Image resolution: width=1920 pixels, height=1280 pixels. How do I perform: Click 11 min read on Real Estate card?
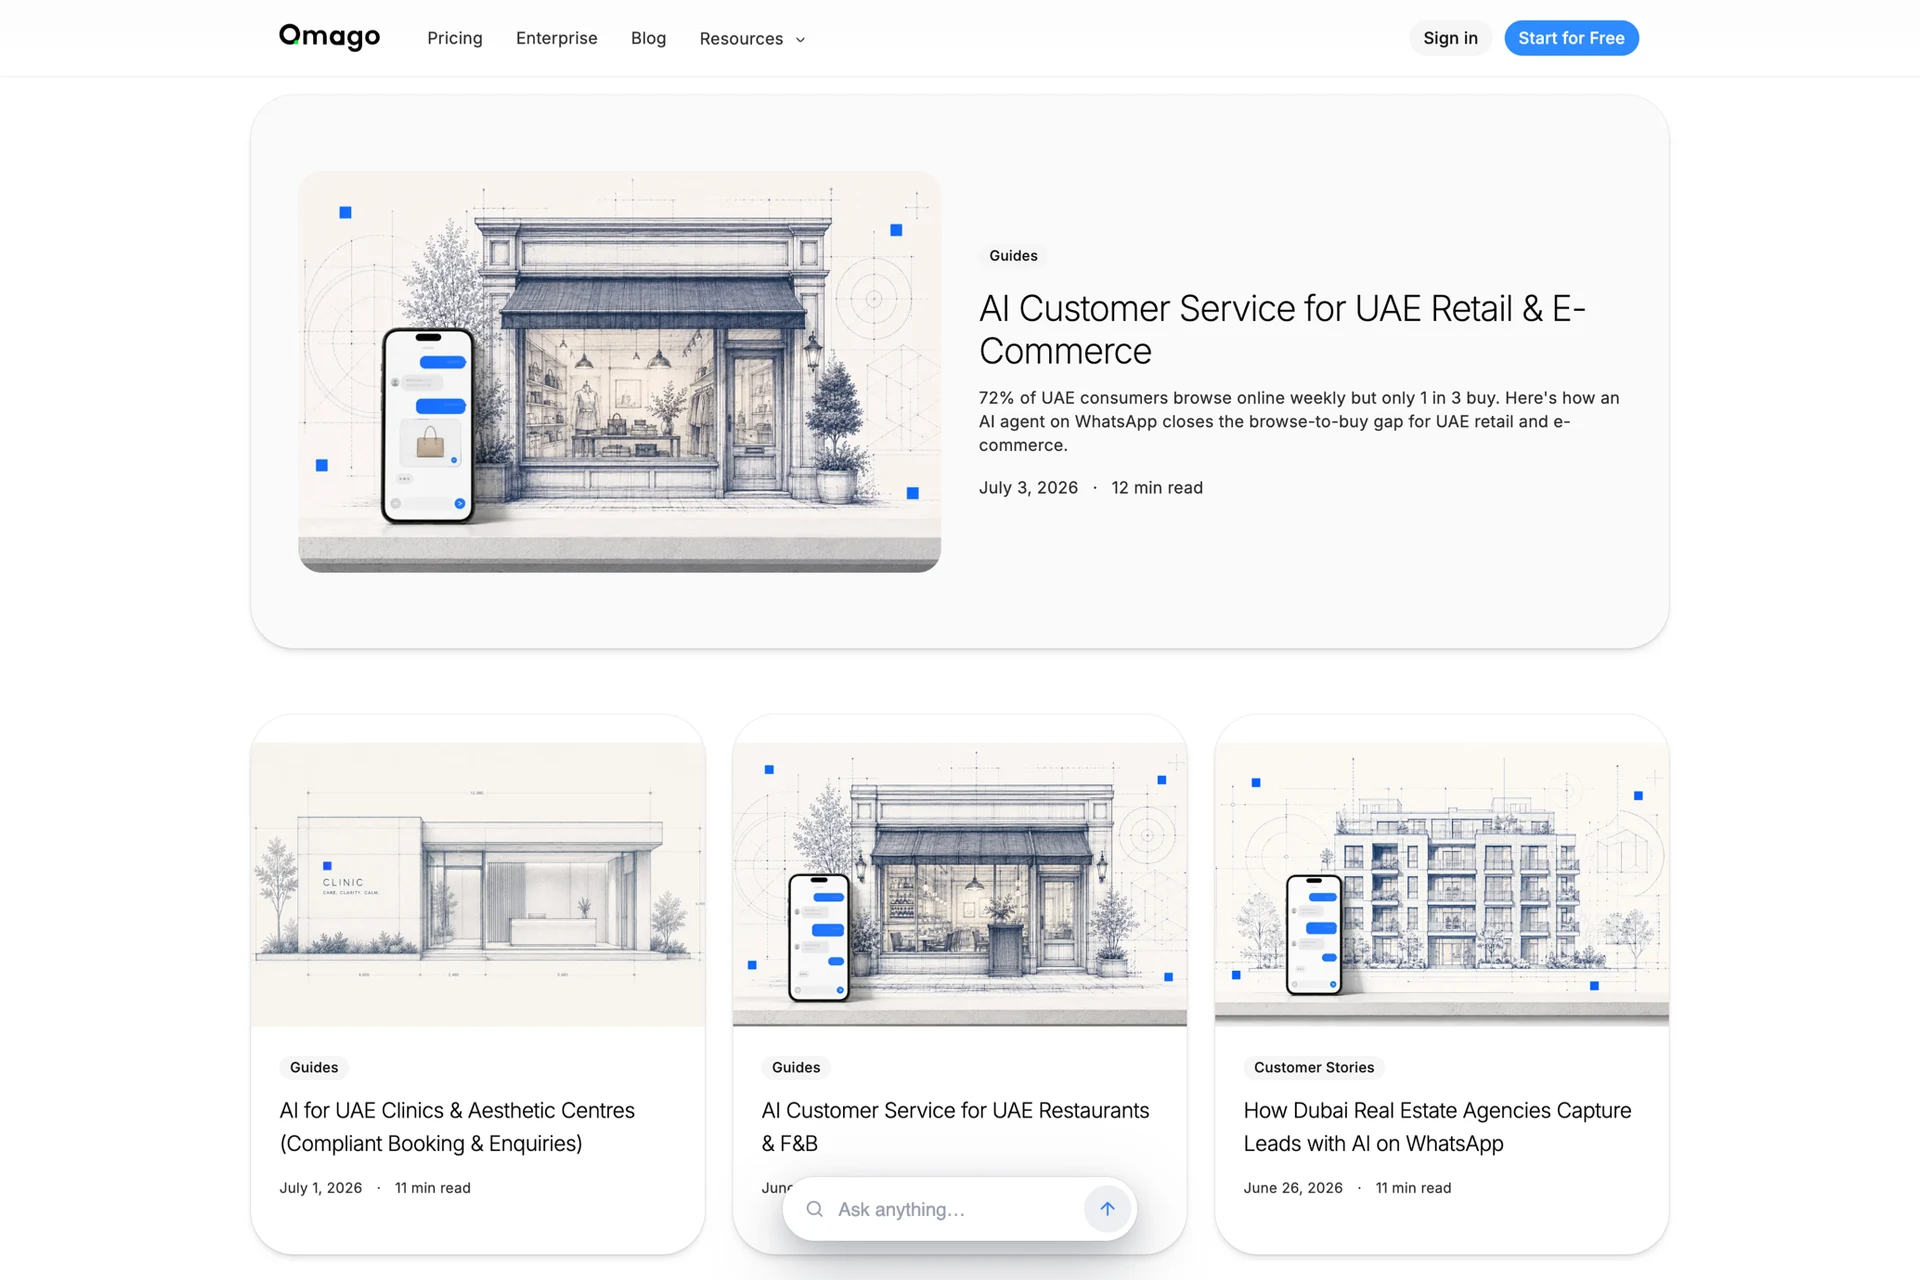point(1413,1188)
